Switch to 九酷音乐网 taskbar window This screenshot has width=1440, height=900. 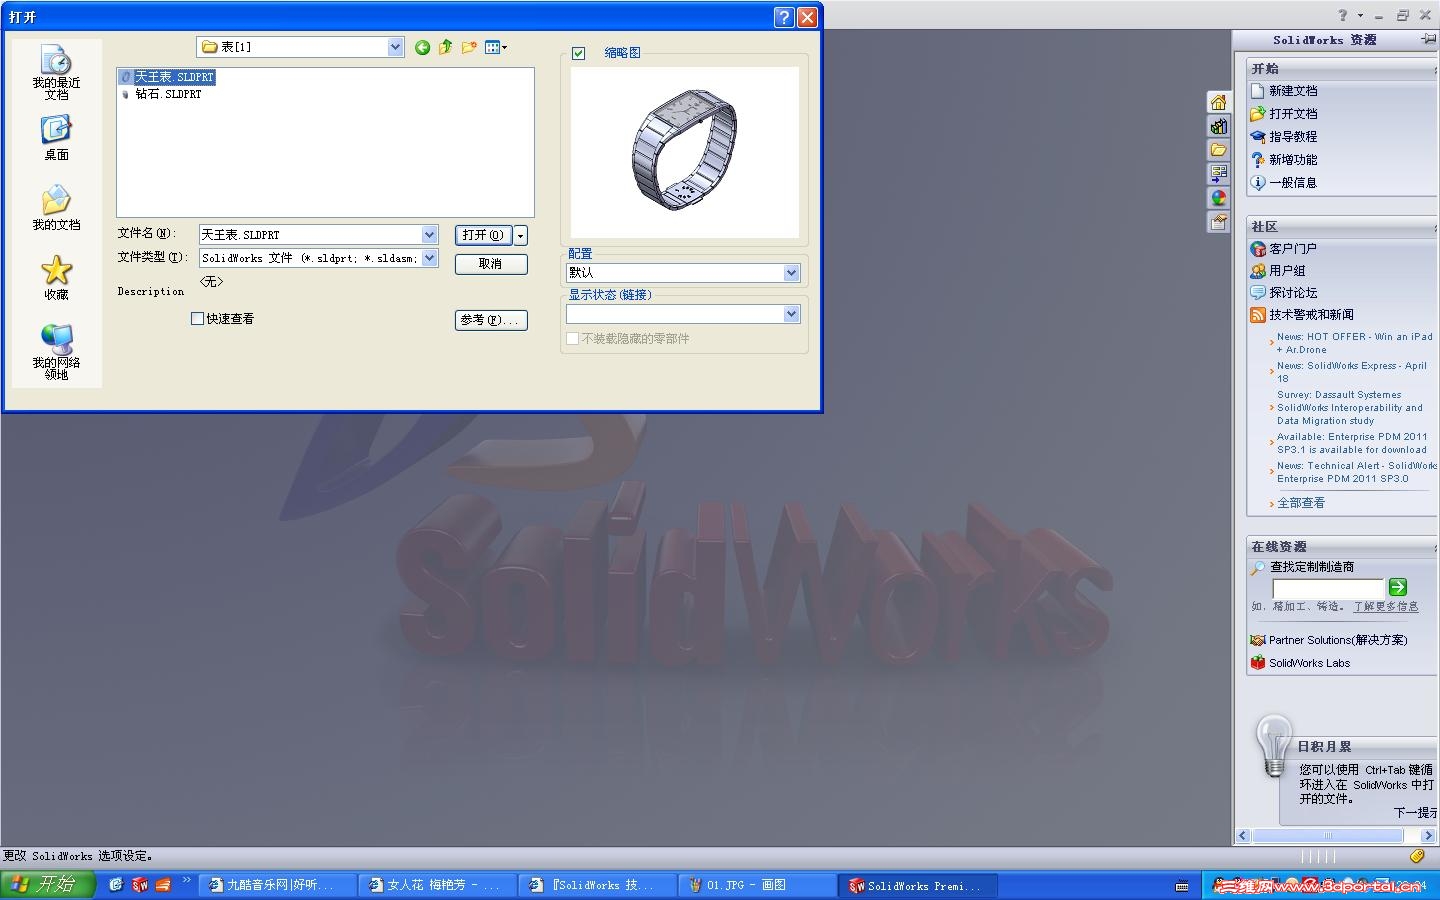(278, 885)
